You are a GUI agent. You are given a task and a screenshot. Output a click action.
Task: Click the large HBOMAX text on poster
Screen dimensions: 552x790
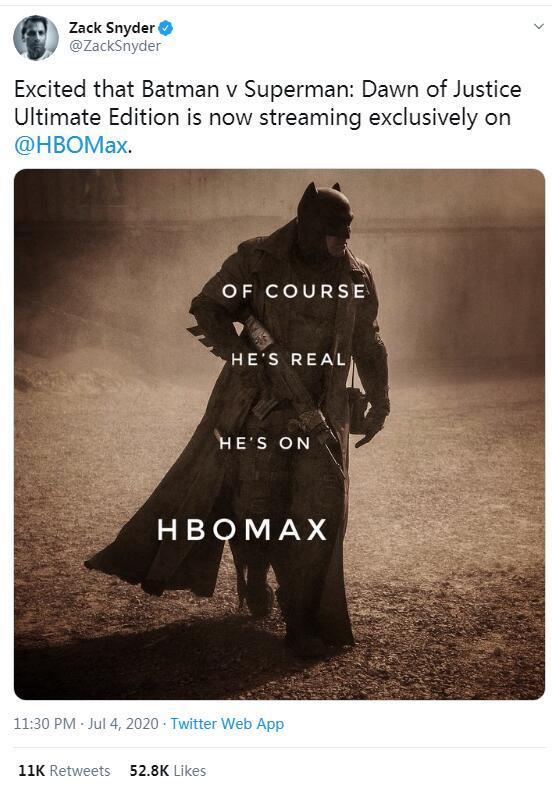pyautogui.click(x=242, y=530)
